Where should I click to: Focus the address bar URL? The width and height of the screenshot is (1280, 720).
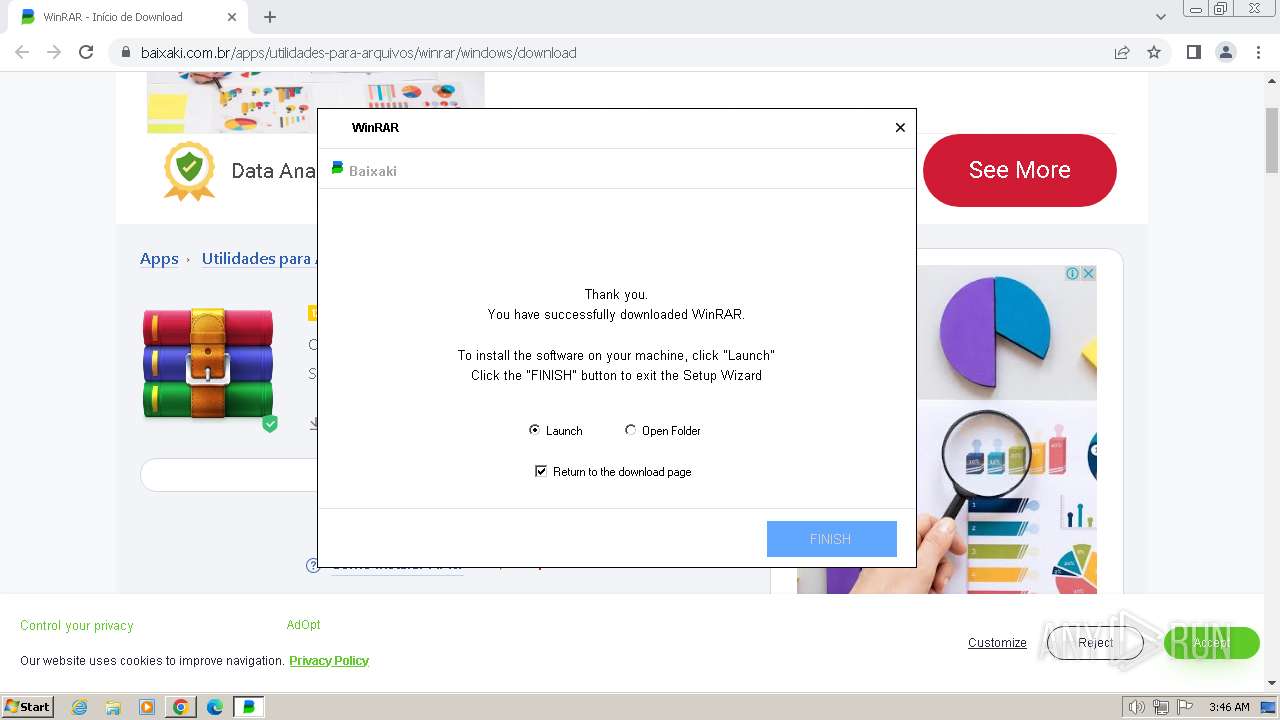359,52
